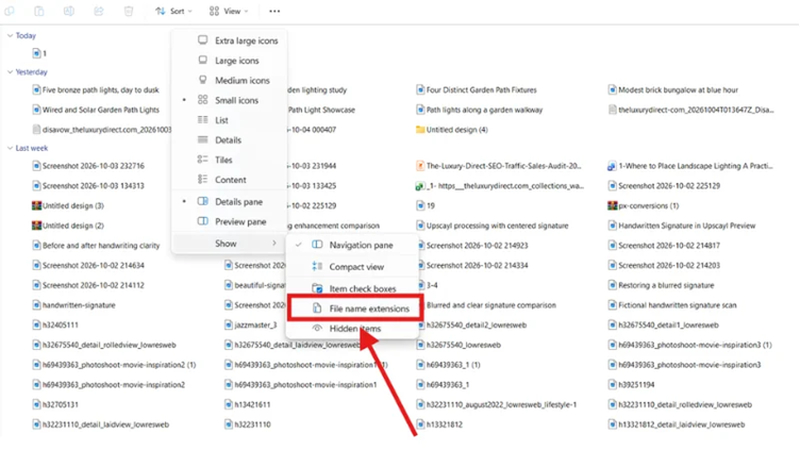Click the Rename icon in the toolbar
Screen dimensions: 800x450
(x=68, y=11)
